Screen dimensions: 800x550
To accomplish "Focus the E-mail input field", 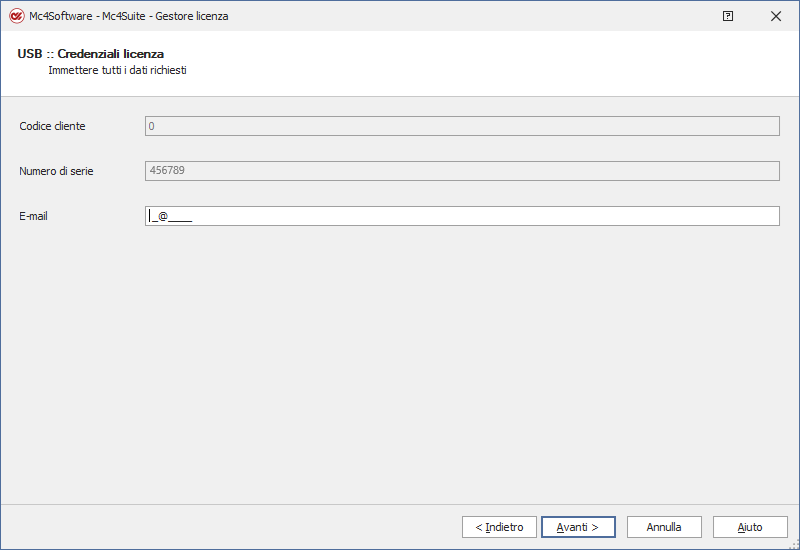I will pyautogui.click(x=462, y=216).
